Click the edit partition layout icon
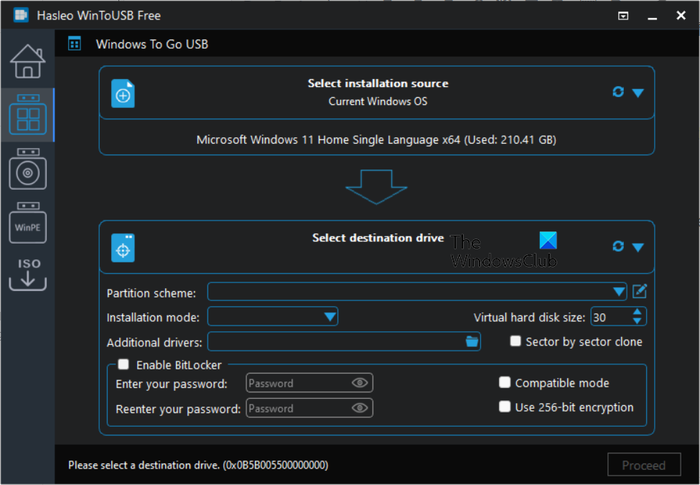 (640, 292)
